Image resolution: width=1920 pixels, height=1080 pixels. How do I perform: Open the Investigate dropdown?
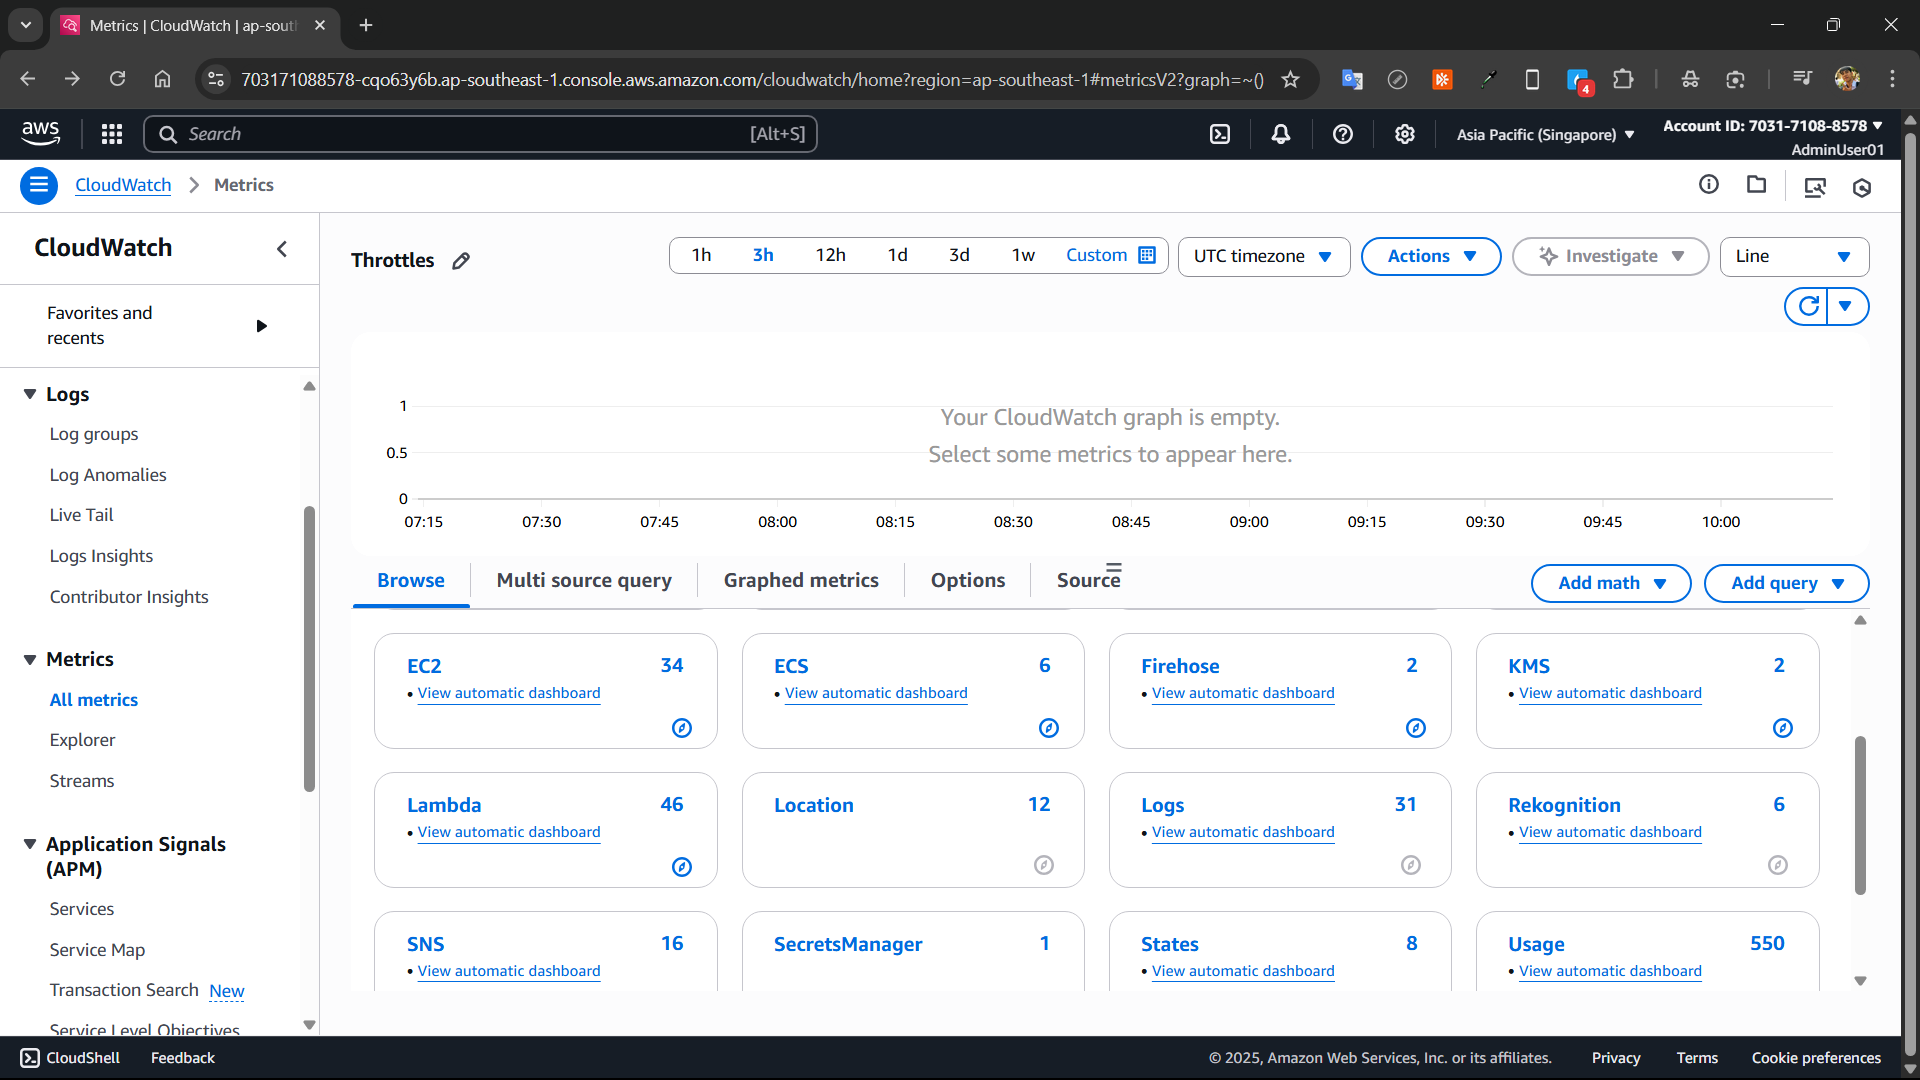(x=1610, y=256)
